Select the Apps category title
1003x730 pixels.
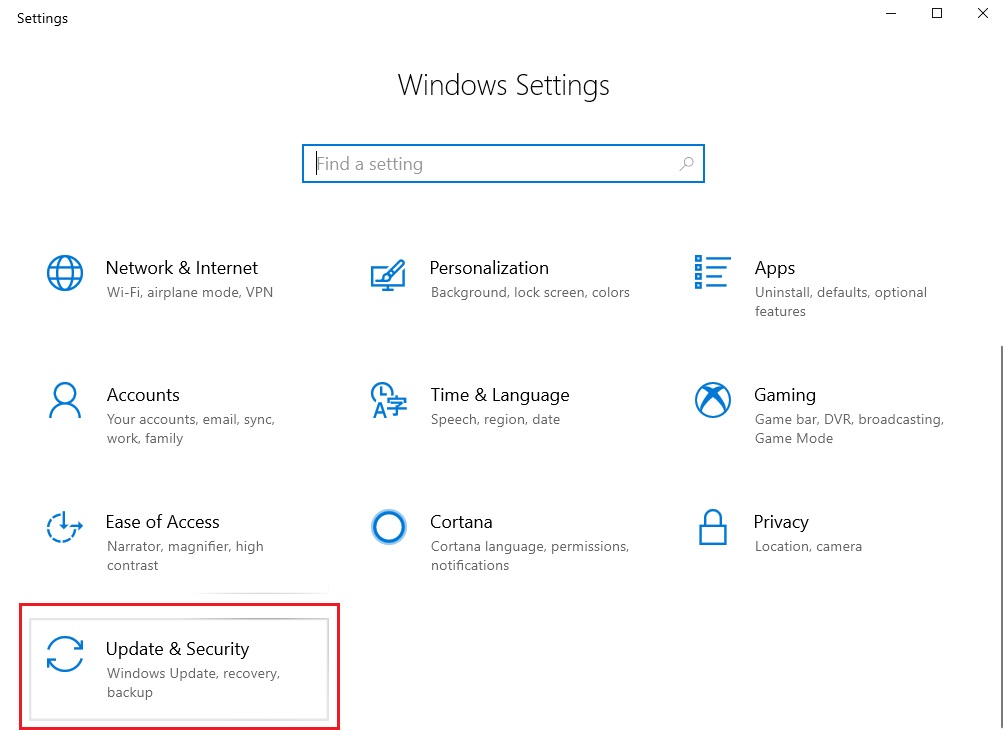pos(775,268)
